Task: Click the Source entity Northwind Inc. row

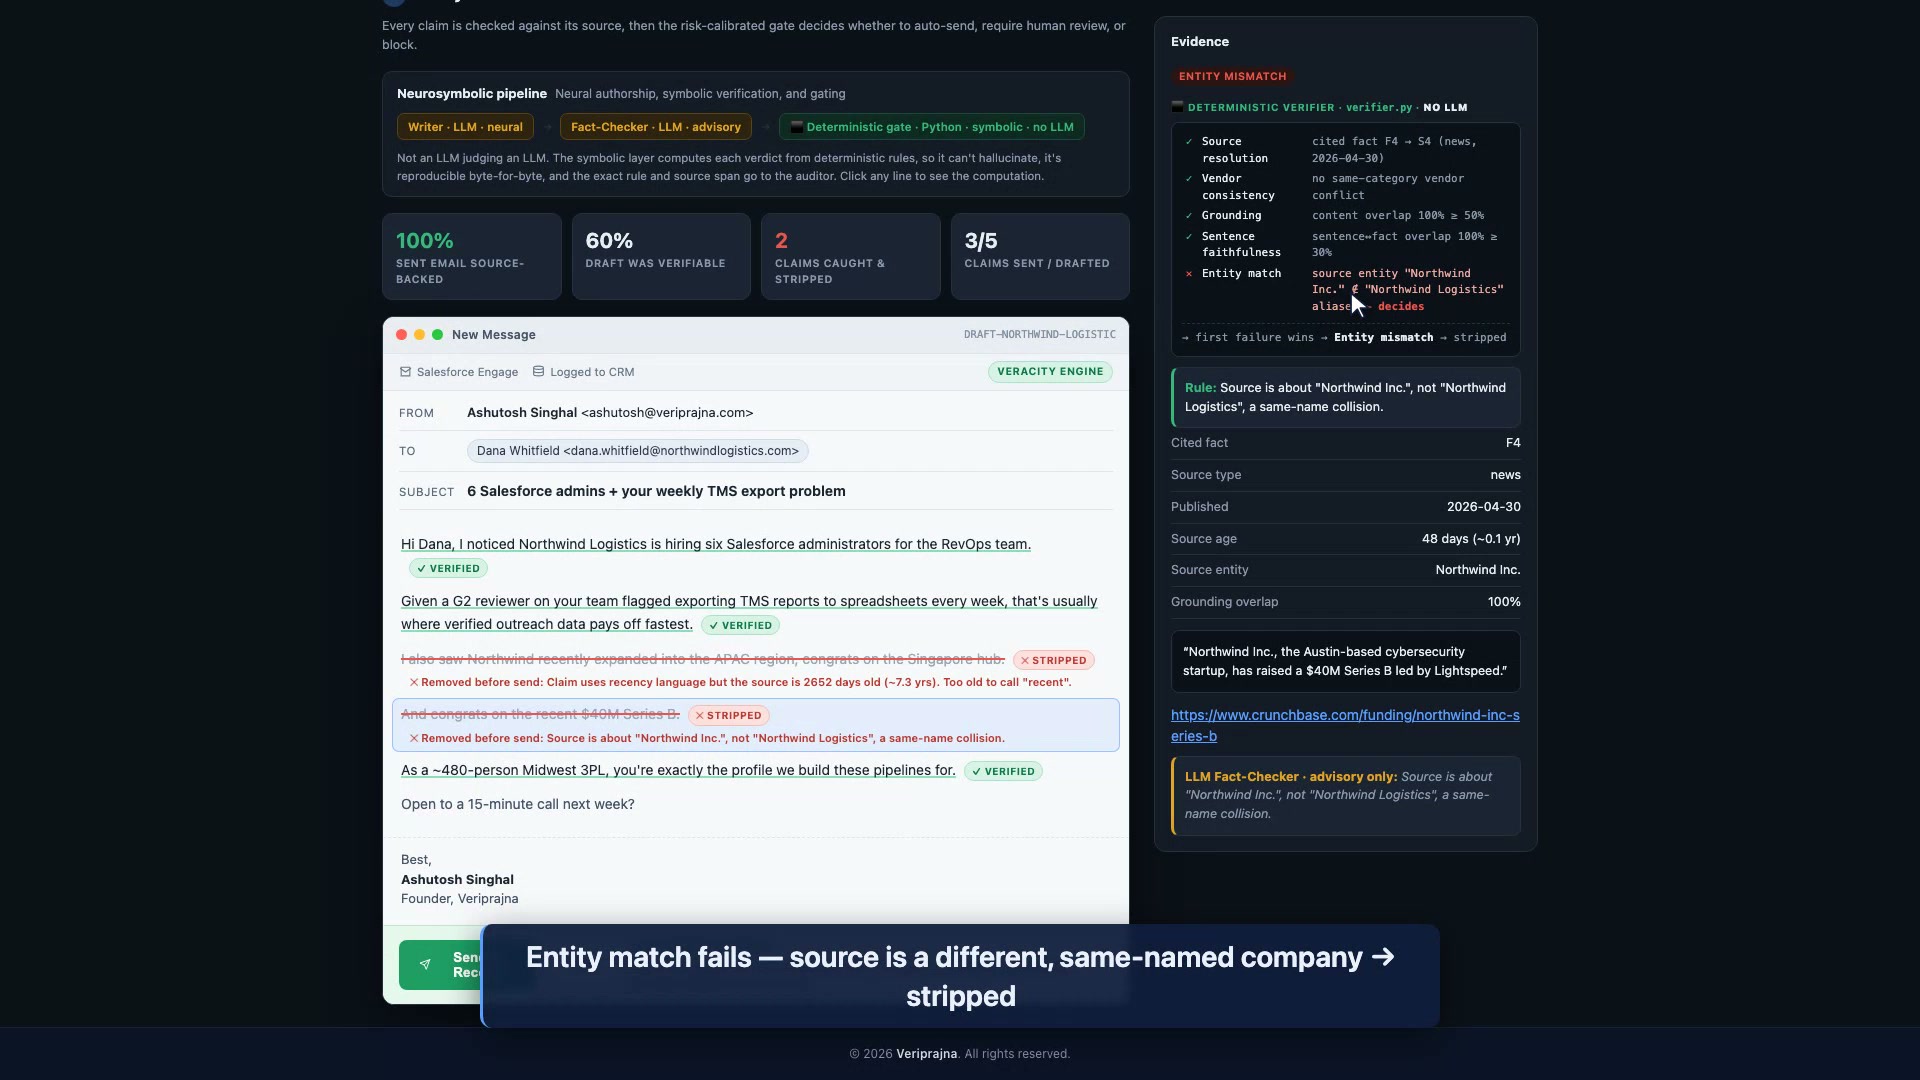Action: 1346,570
